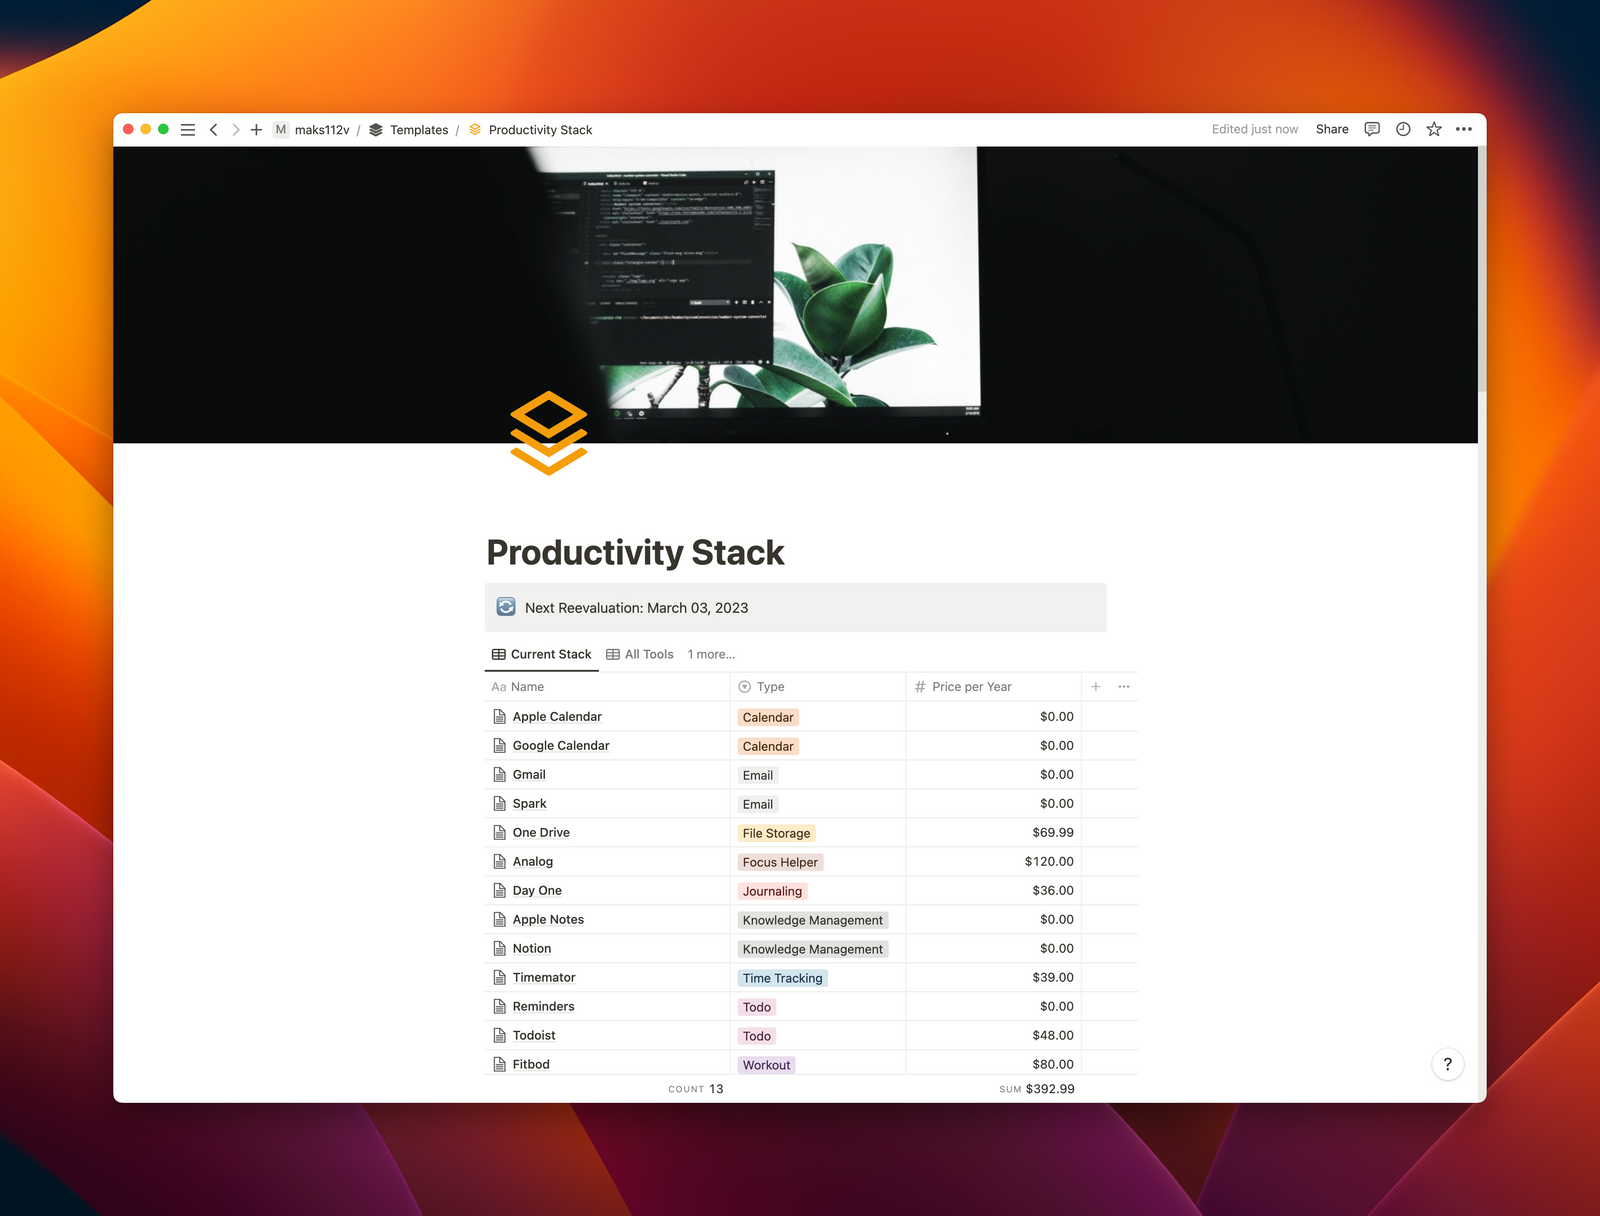Click the M workspace icon in breadcrumb
Viewport: 1600px width, 1216px height.
click(281, 130)
